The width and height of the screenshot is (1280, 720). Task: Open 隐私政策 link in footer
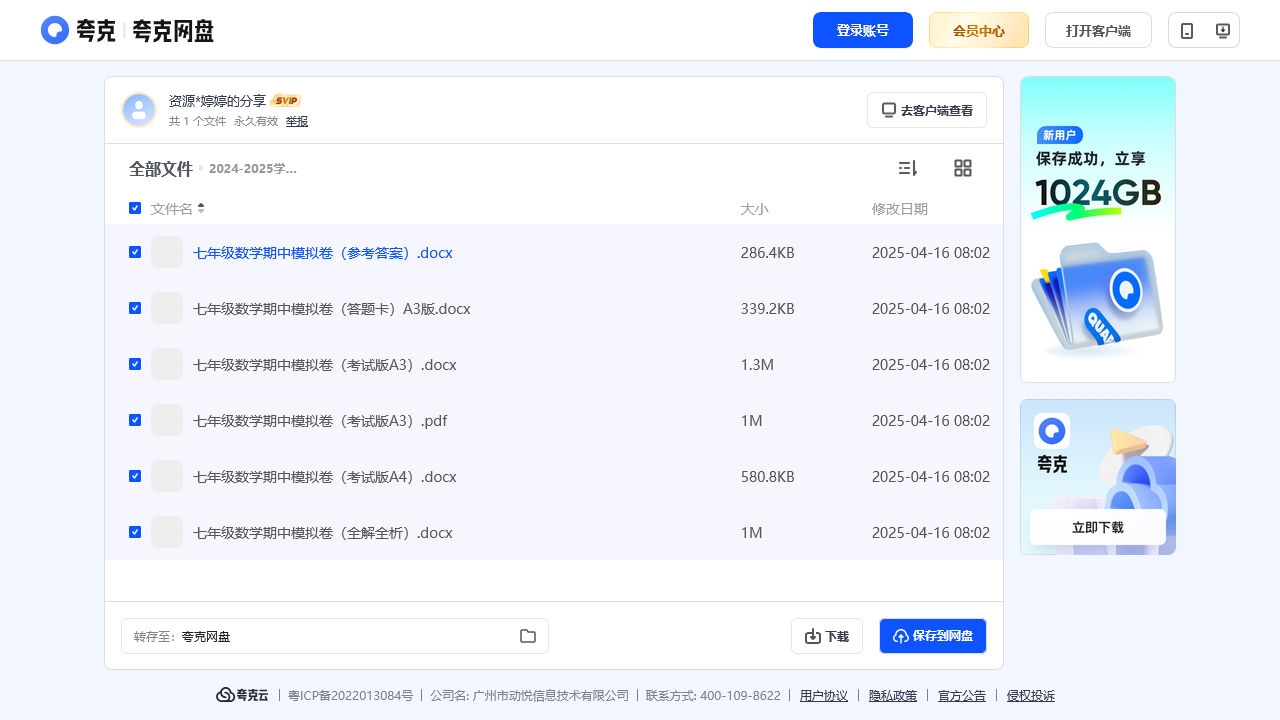point(893,696)
